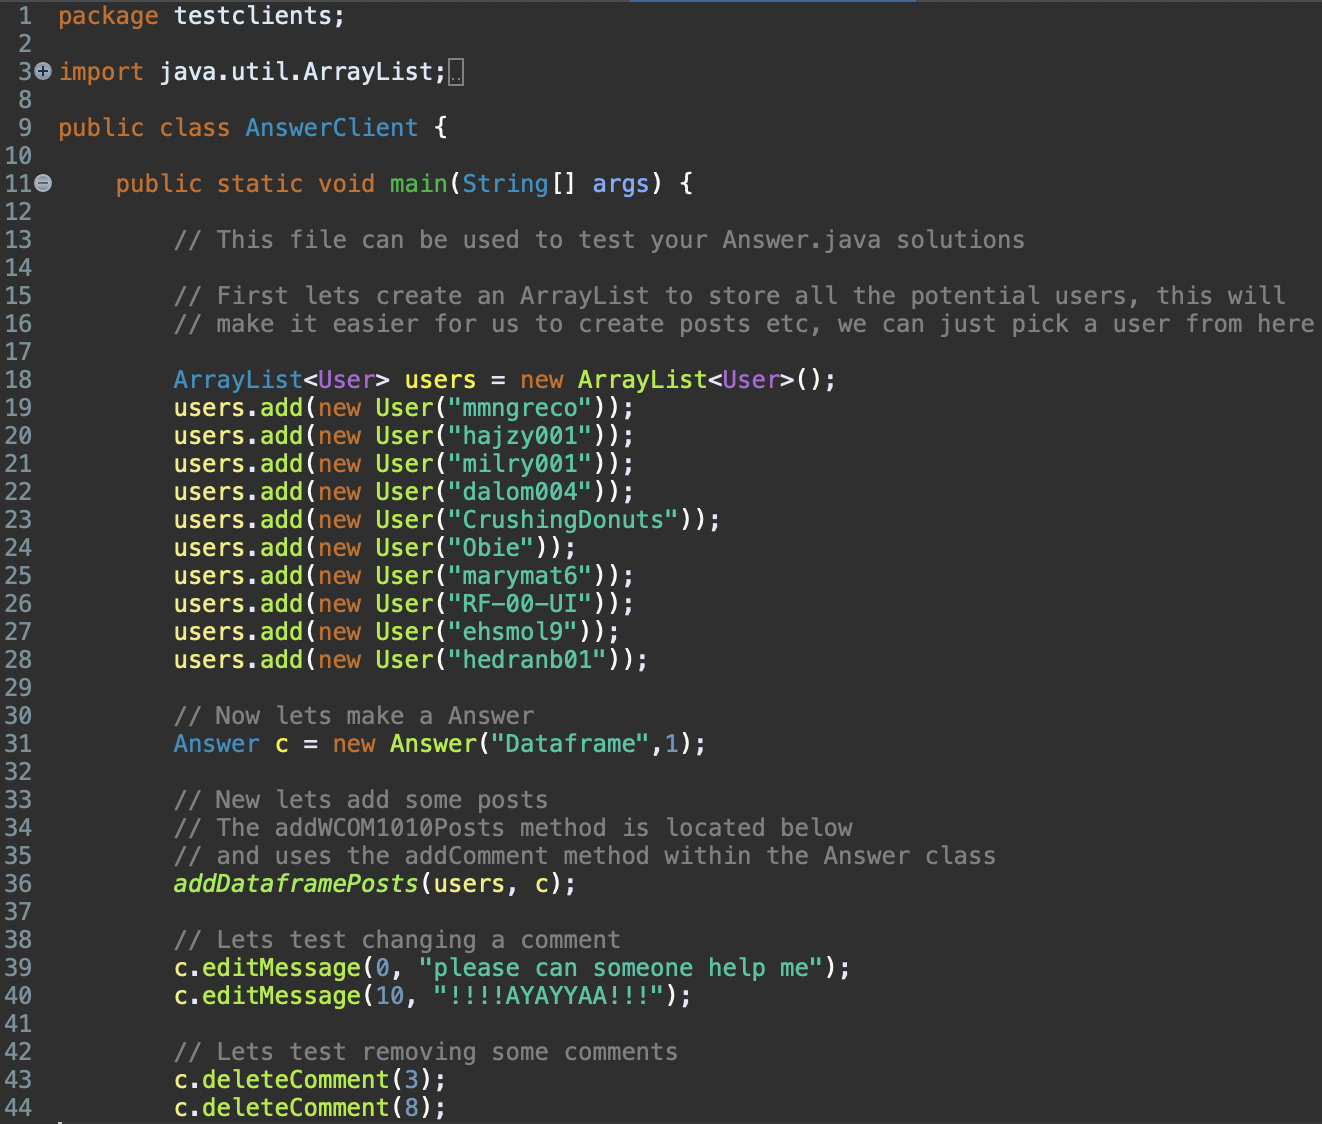Place cursor on the package testclients statement
This screenshot has height=1124, width=1322.
click(x=200, y=15)
